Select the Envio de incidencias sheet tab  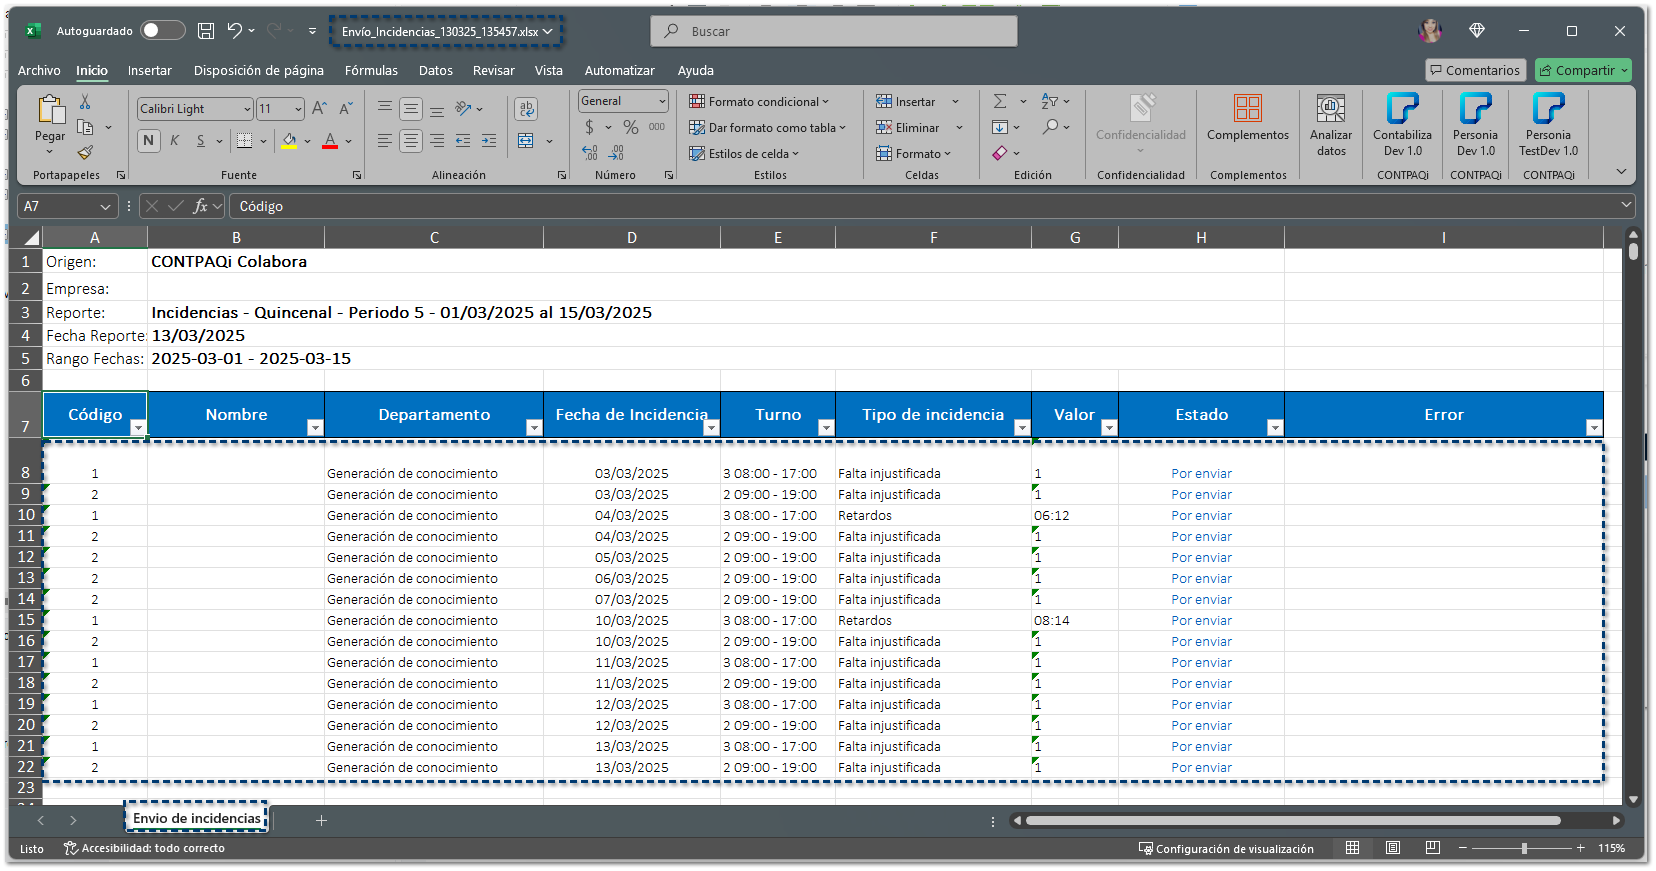coord(196,818)
